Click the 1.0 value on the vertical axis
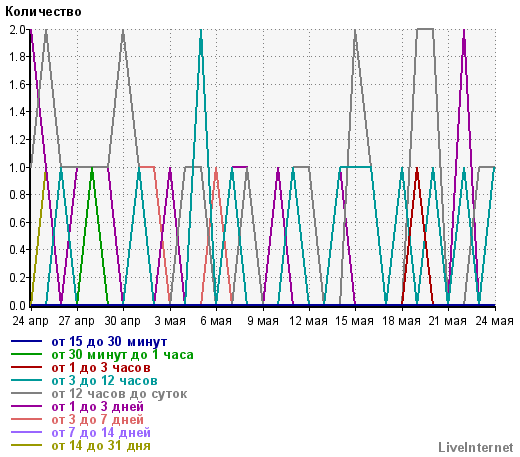Screen dimensions: 520x457 (17, 167)
